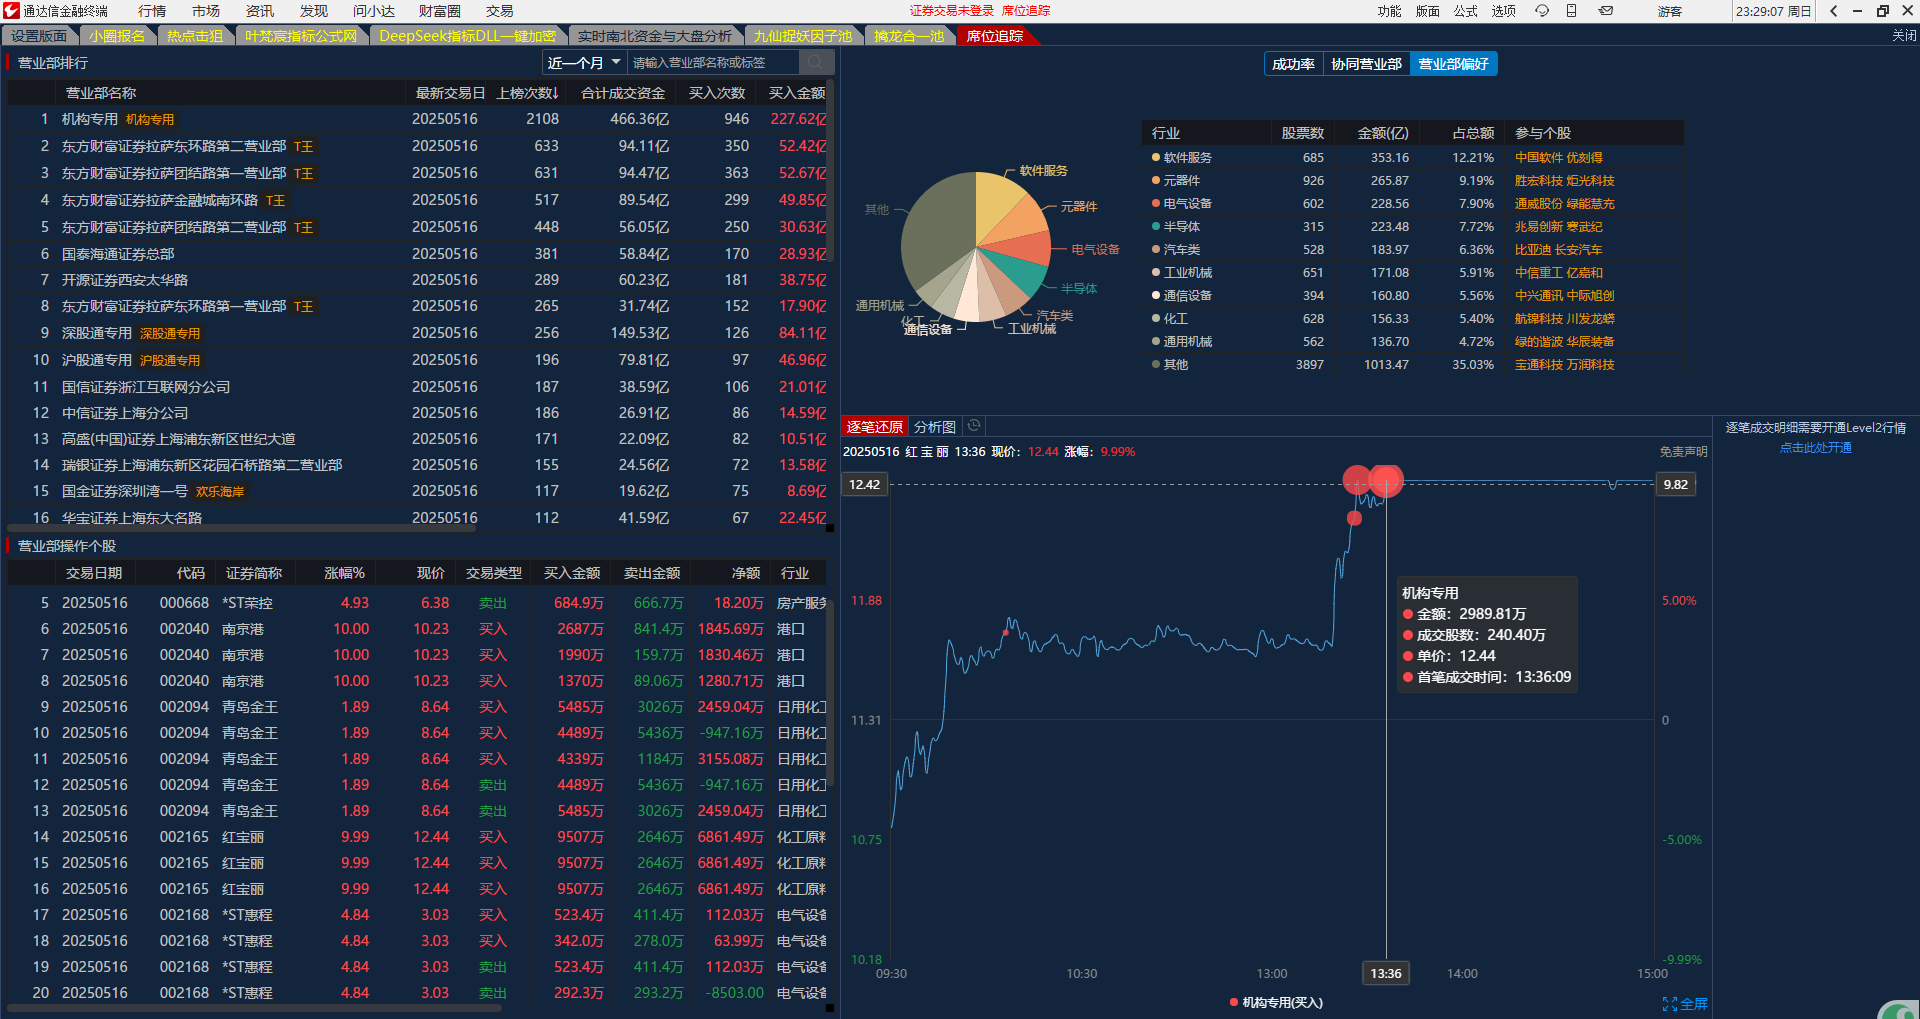Open the 公式 menu

[x=1466, y=11]
